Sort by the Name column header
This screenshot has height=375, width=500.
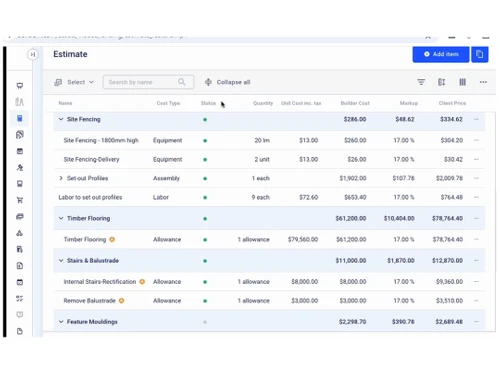click(65, 103)
